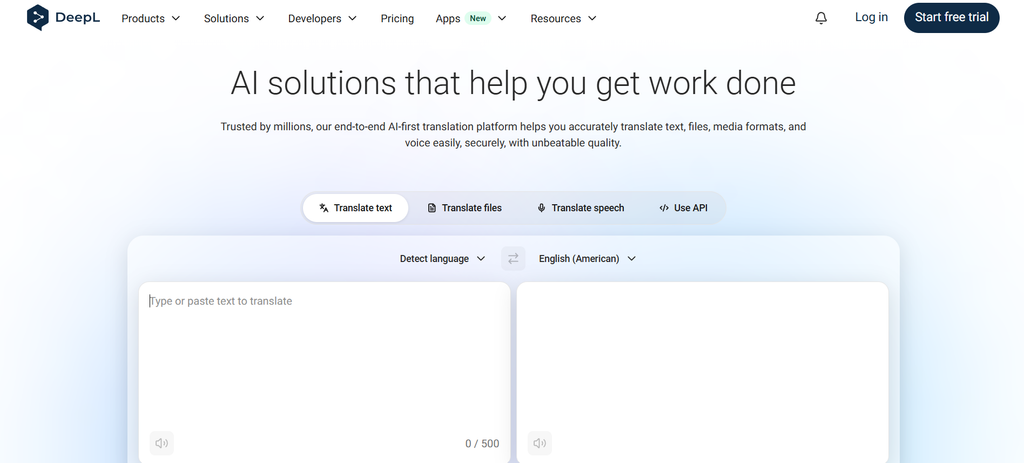Click the 'AI solutions that help you get work done' heading
This screenshot has width=1024, height=463.
tap(513, 83)
